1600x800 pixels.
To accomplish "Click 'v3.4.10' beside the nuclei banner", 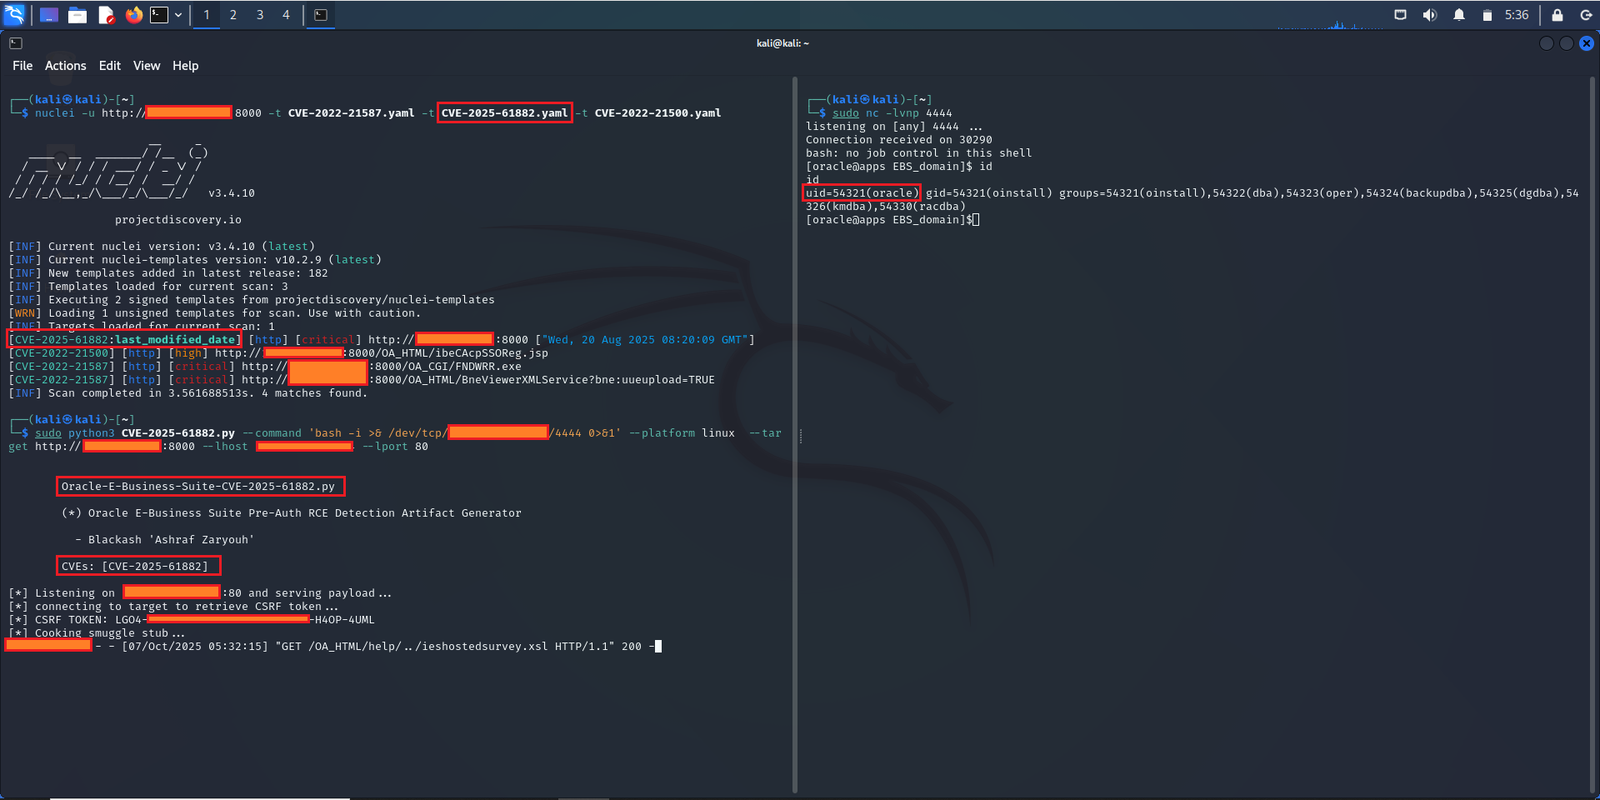I will (x=232, y=193).
